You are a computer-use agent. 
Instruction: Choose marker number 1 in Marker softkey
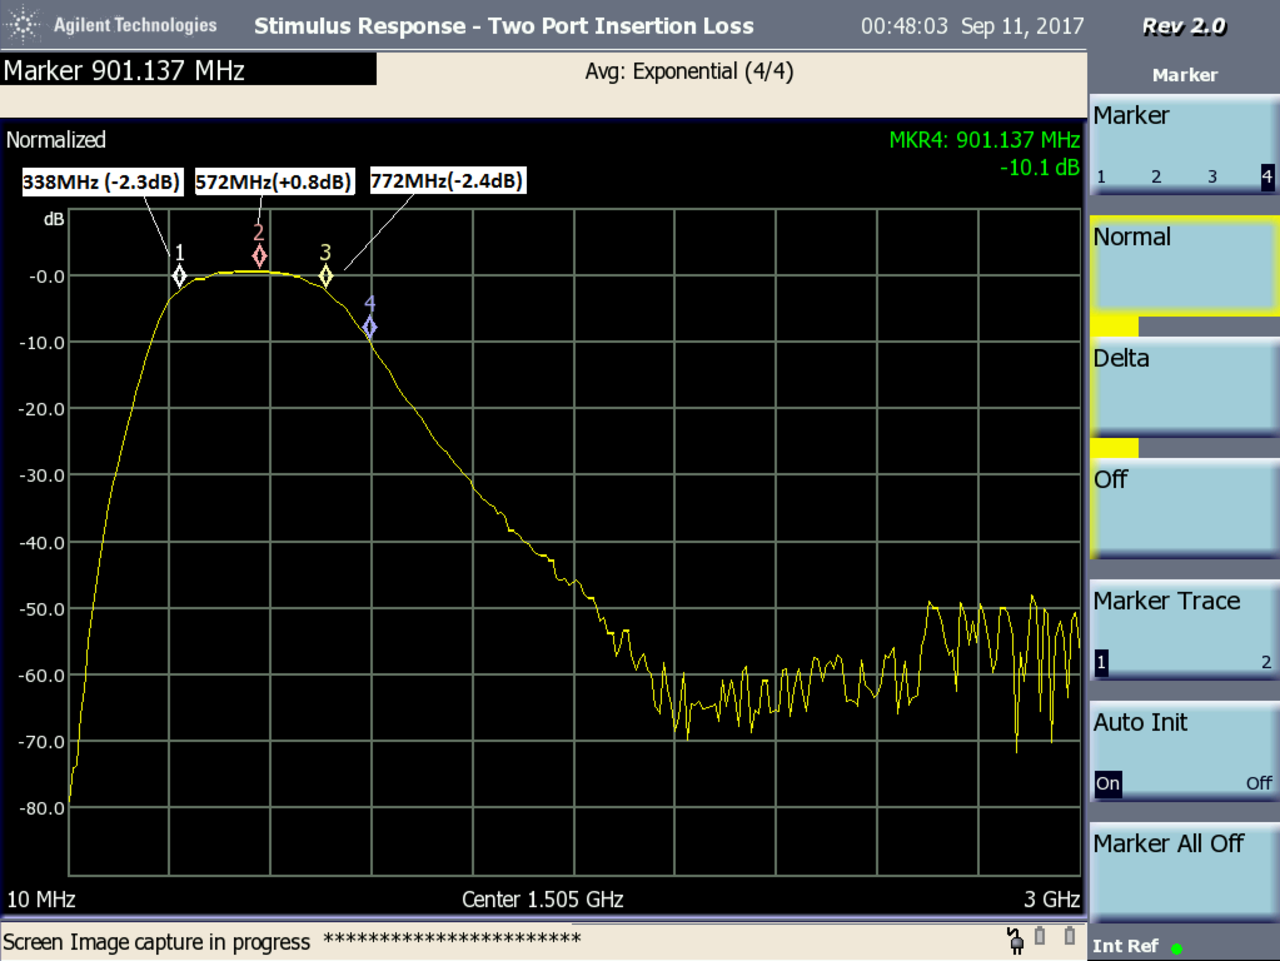pyautogui.click(x=1101, y=177)
